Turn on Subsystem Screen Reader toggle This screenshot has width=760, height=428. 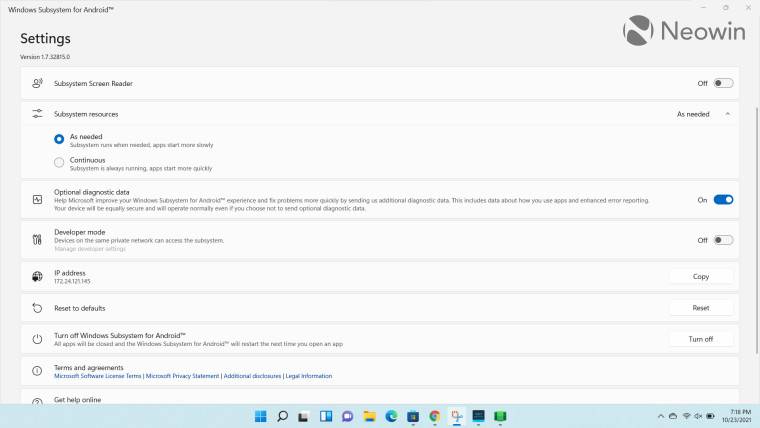click(723, 83)
